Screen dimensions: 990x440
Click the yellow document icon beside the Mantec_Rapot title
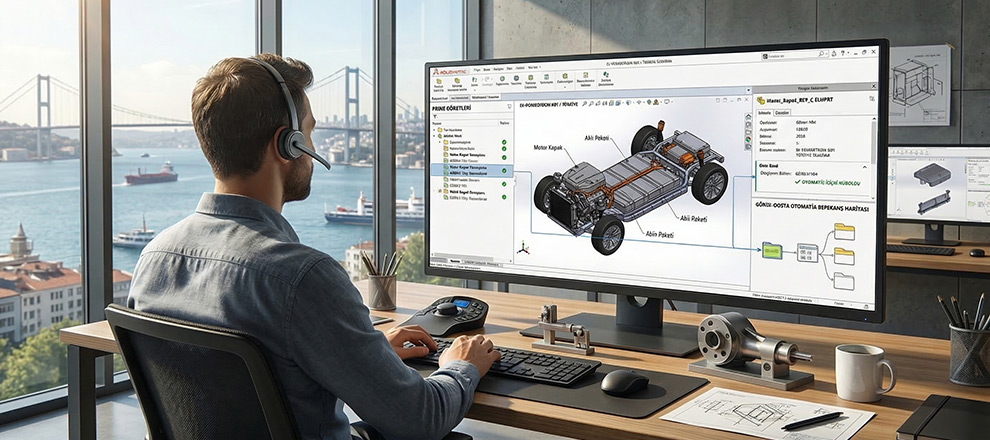point(761,100)
